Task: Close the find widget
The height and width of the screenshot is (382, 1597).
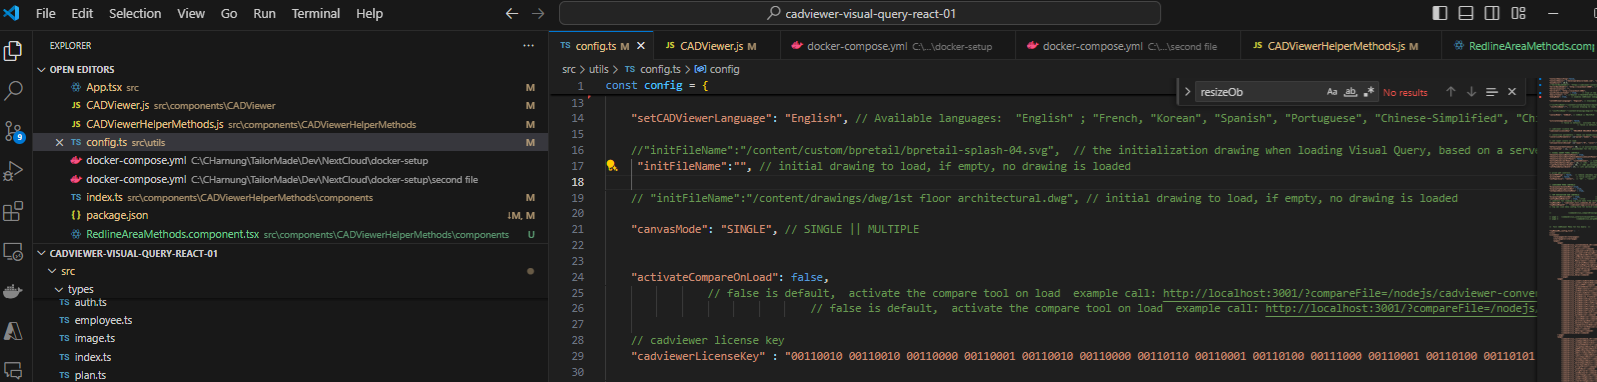Action: [x=1512, y=92]
